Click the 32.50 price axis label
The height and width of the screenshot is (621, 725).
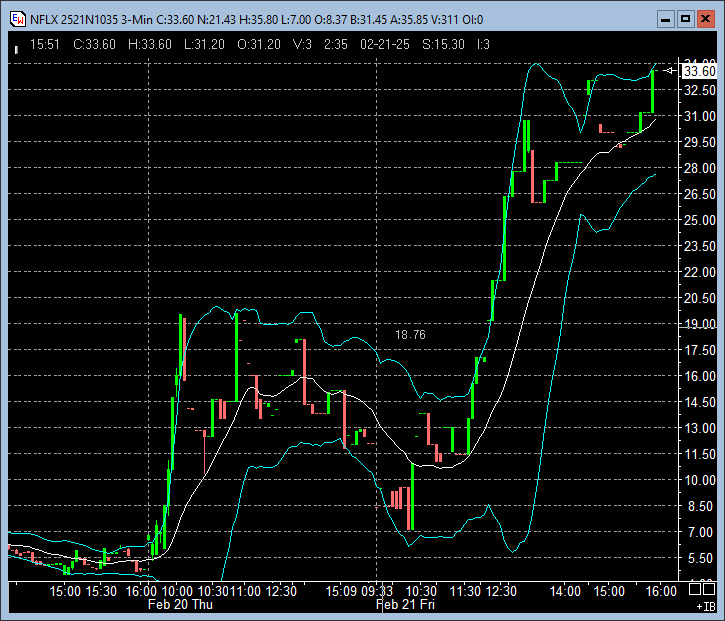point(700,90)
